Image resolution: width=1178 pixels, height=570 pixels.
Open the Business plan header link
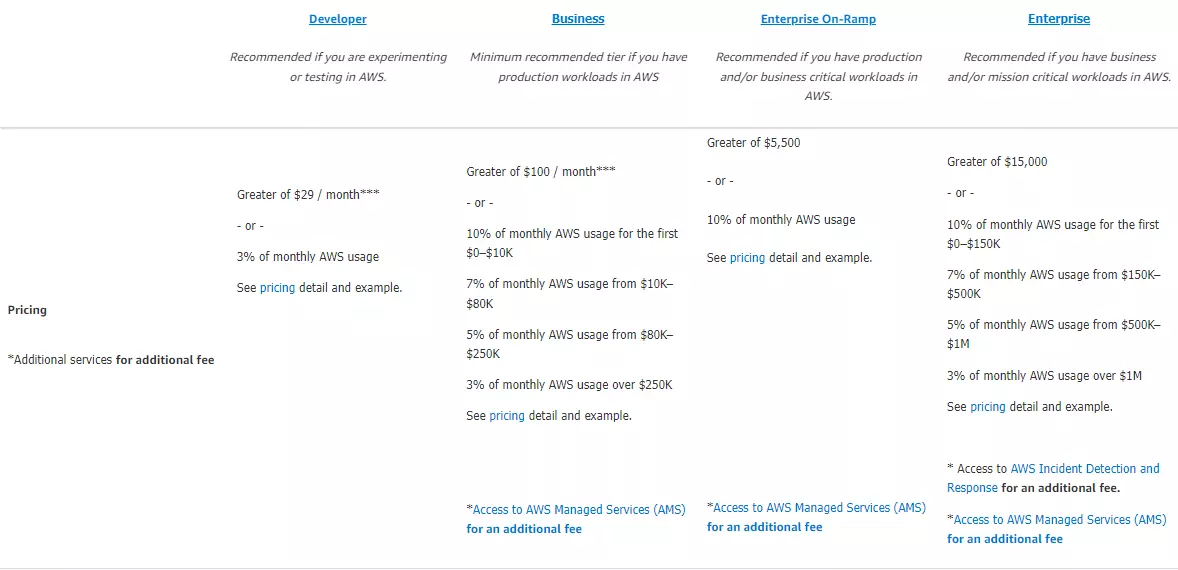tap(578, 19)
